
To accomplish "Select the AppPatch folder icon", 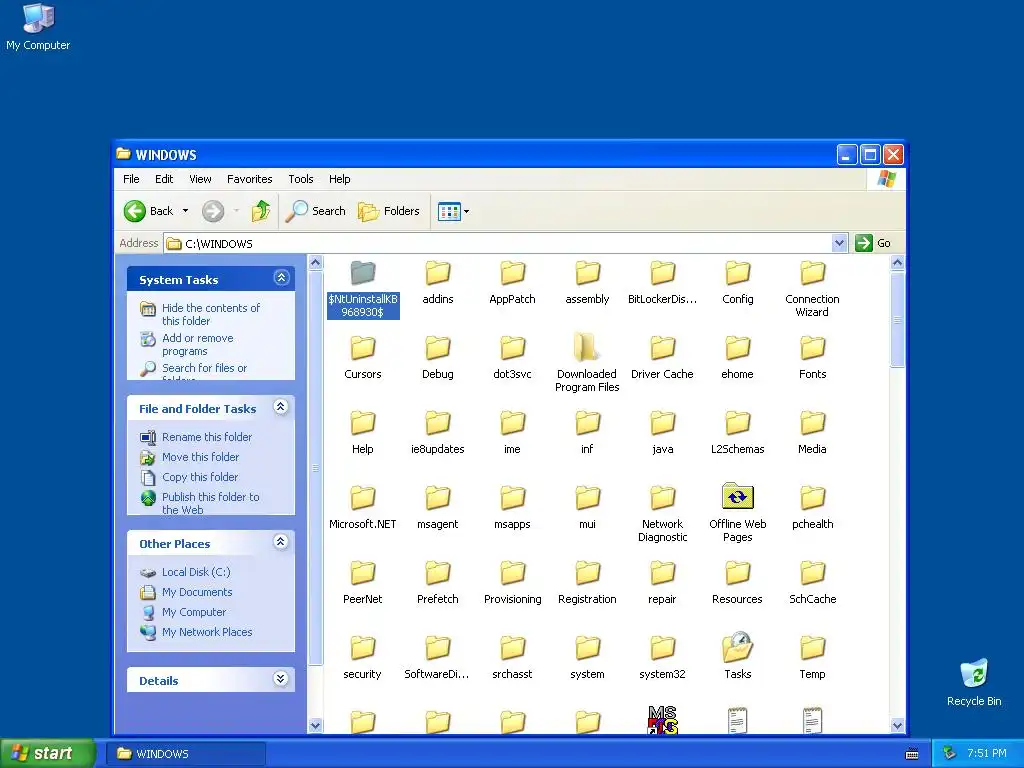I will click(513, 273).
